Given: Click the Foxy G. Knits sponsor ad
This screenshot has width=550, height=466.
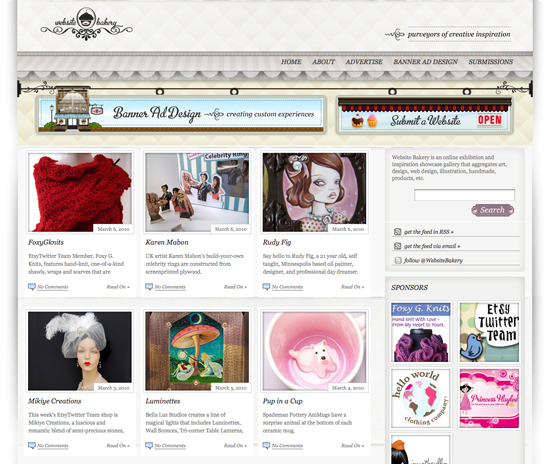Looking at the screenshot, I should pos(421,332).
